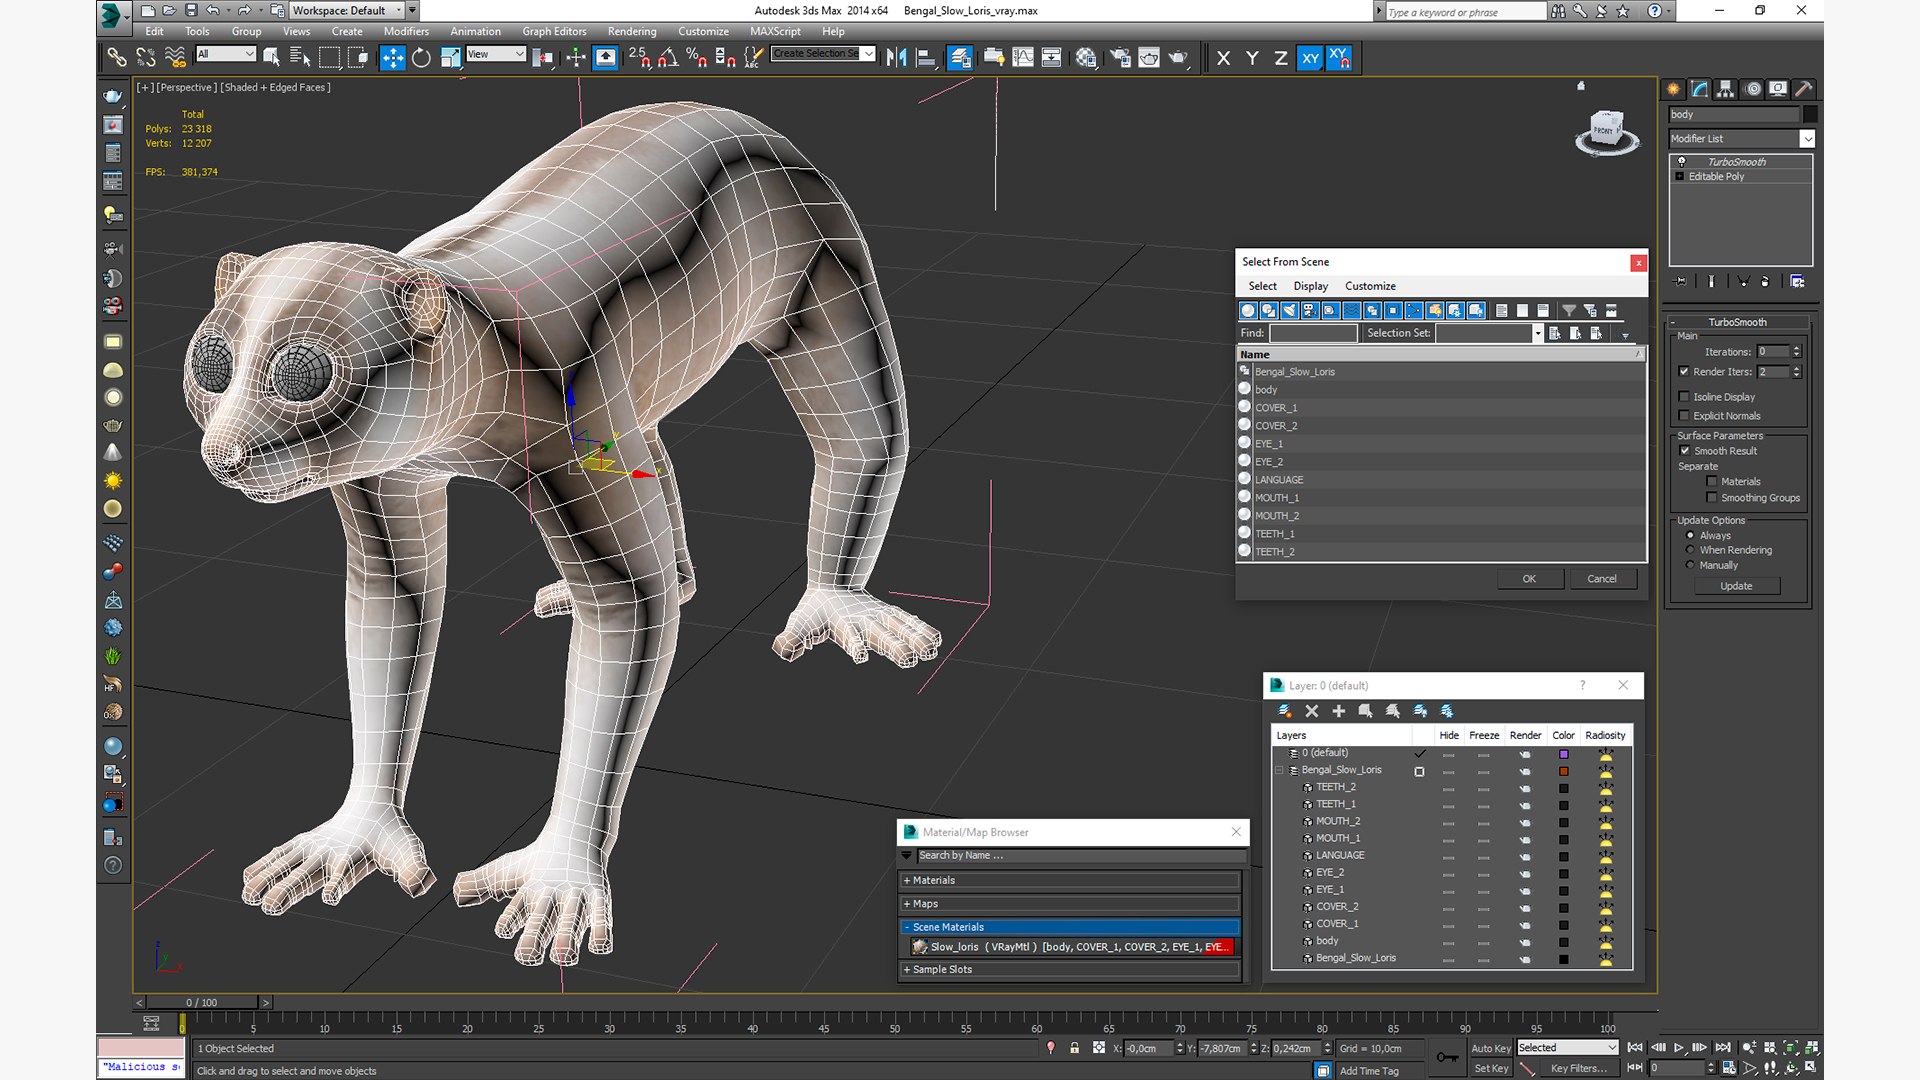The width and height of the screenshot is (1920, 1080).
Task: Select the Select and Link tool
Action: 117,58
